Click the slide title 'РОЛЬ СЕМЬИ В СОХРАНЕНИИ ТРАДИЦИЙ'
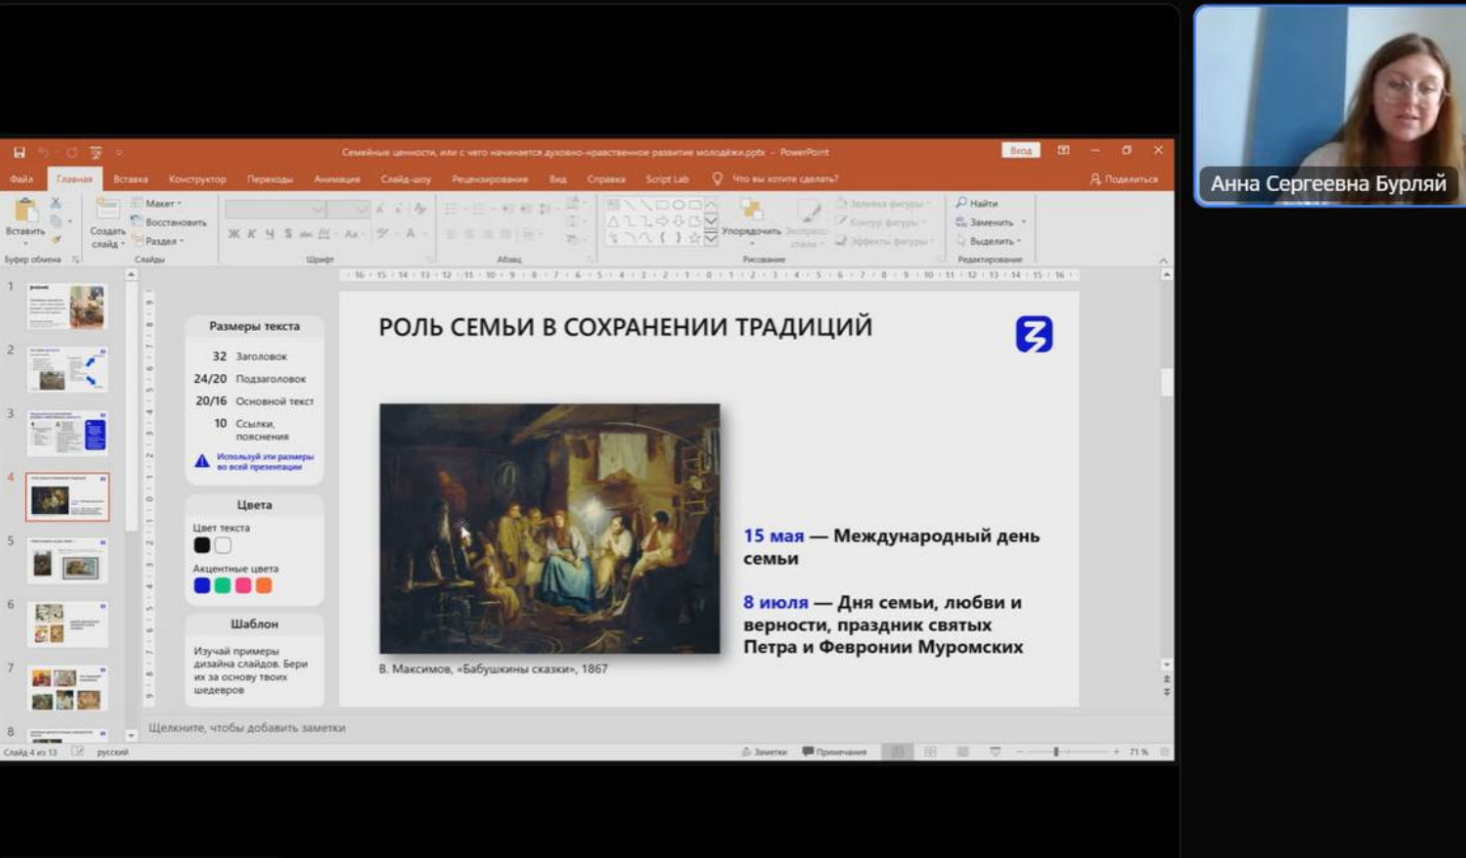1466x858 pixels. click(x=625, y=328)
